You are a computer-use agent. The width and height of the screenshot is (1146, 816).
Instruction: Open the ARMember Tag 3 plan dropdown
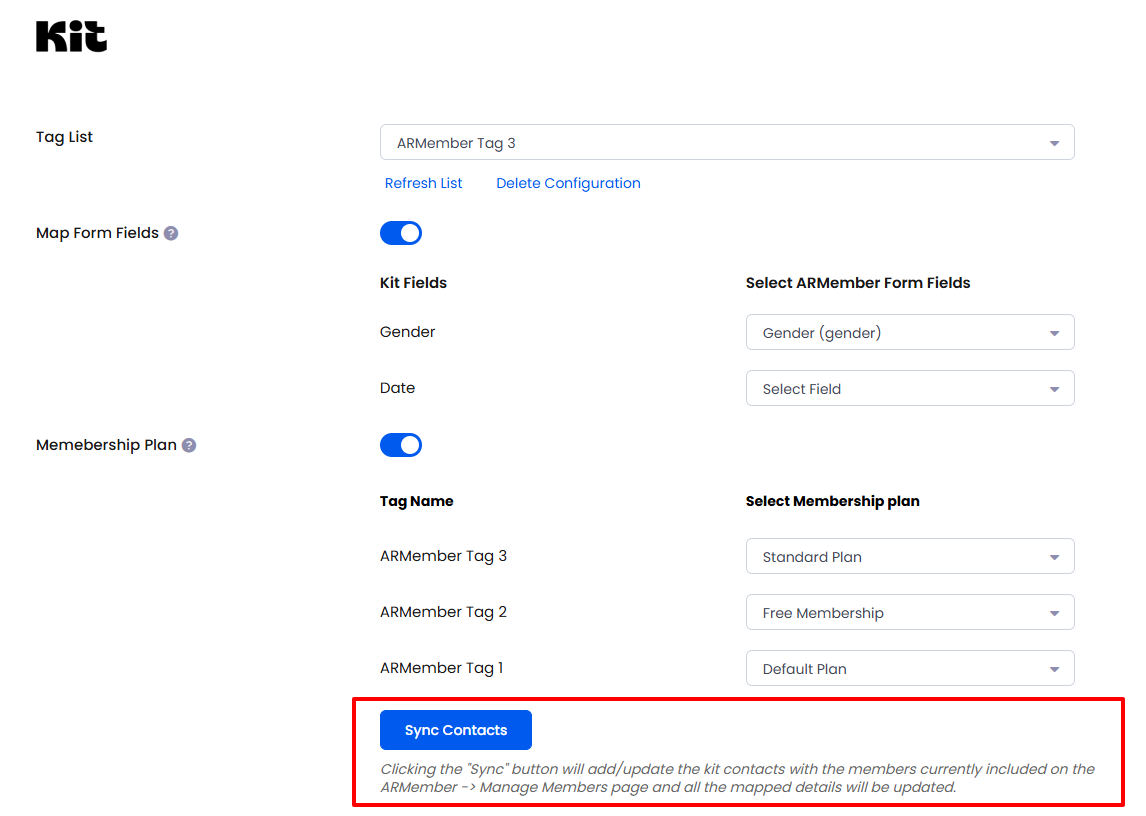coord(910,556)
